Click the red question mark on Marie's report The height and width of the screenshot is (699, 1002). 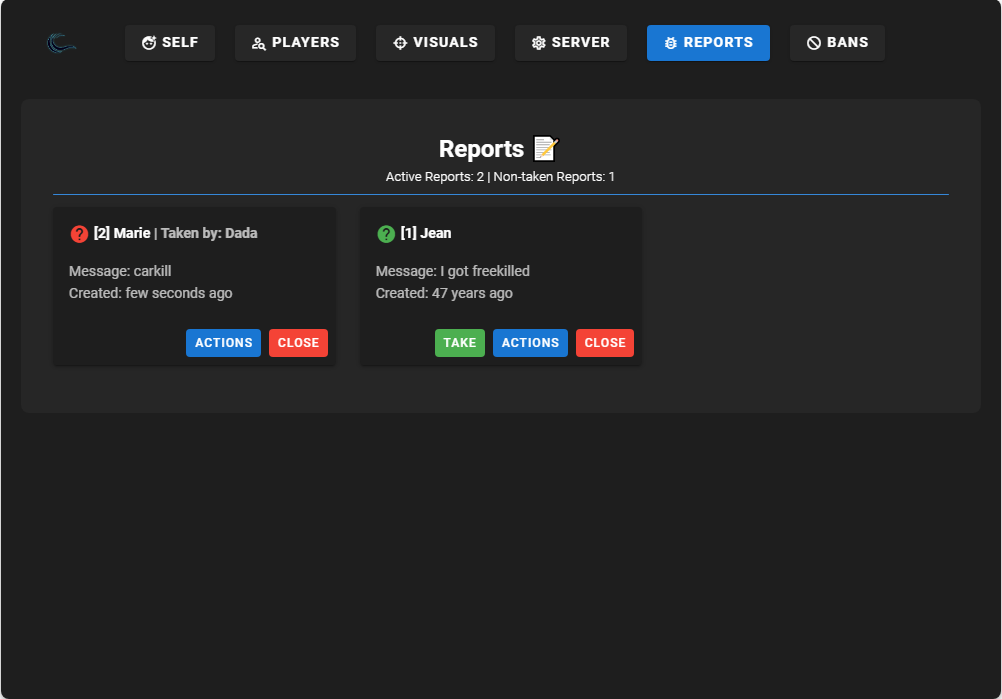click(x=79, y=233)
